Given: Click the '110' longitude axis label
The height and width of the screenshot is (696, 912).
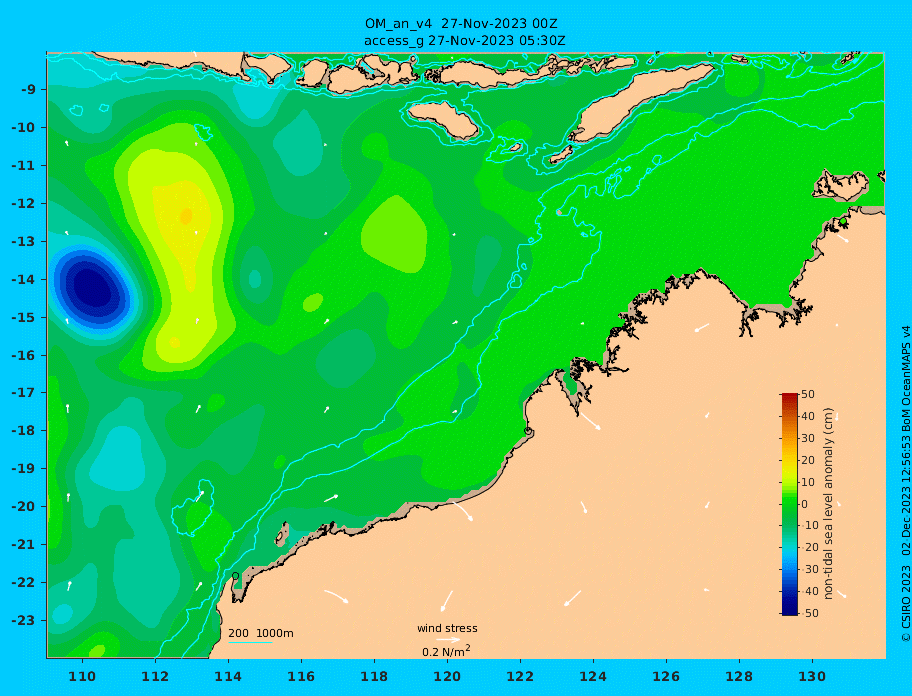Looking at the screenshot, I should [82, 676].
